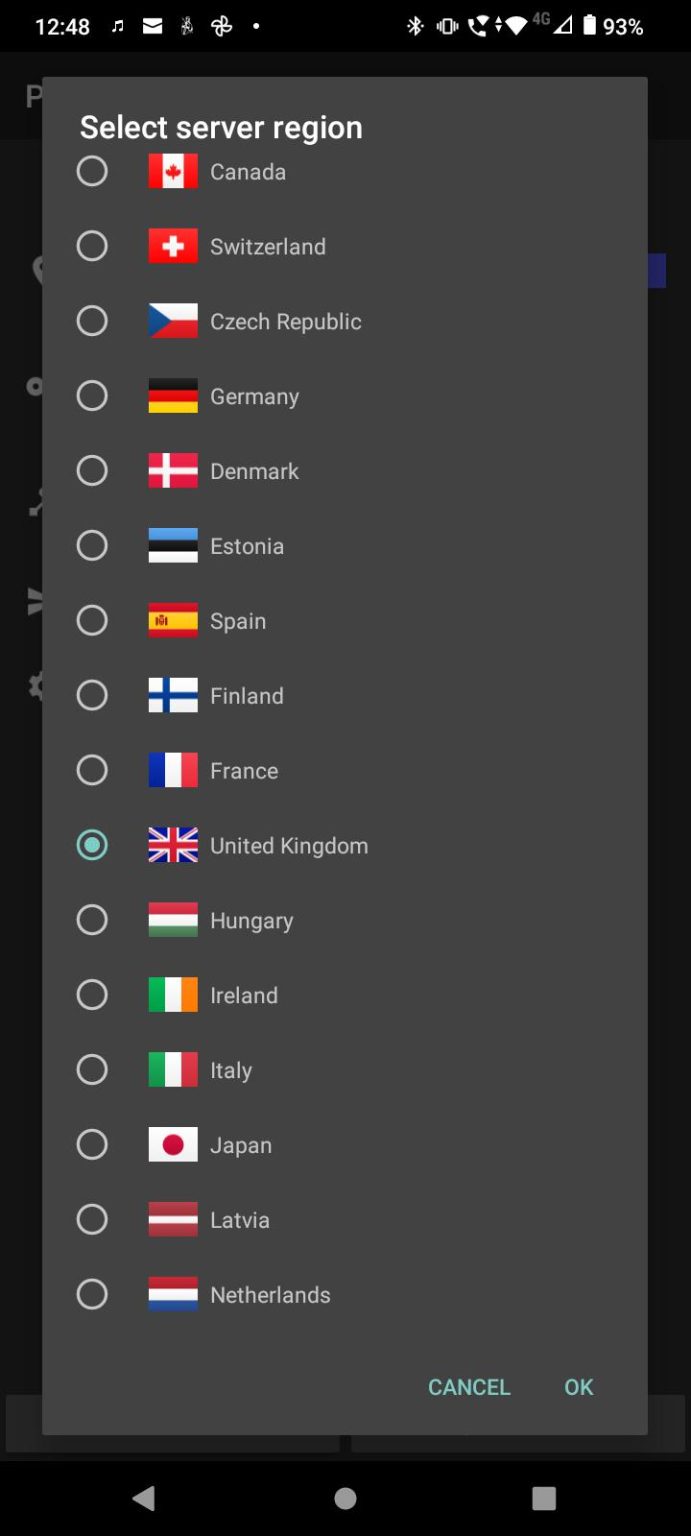The image size is (691, 1536).
Task: Click the Italy flag icon
Action: click(x=172, y=1070)
